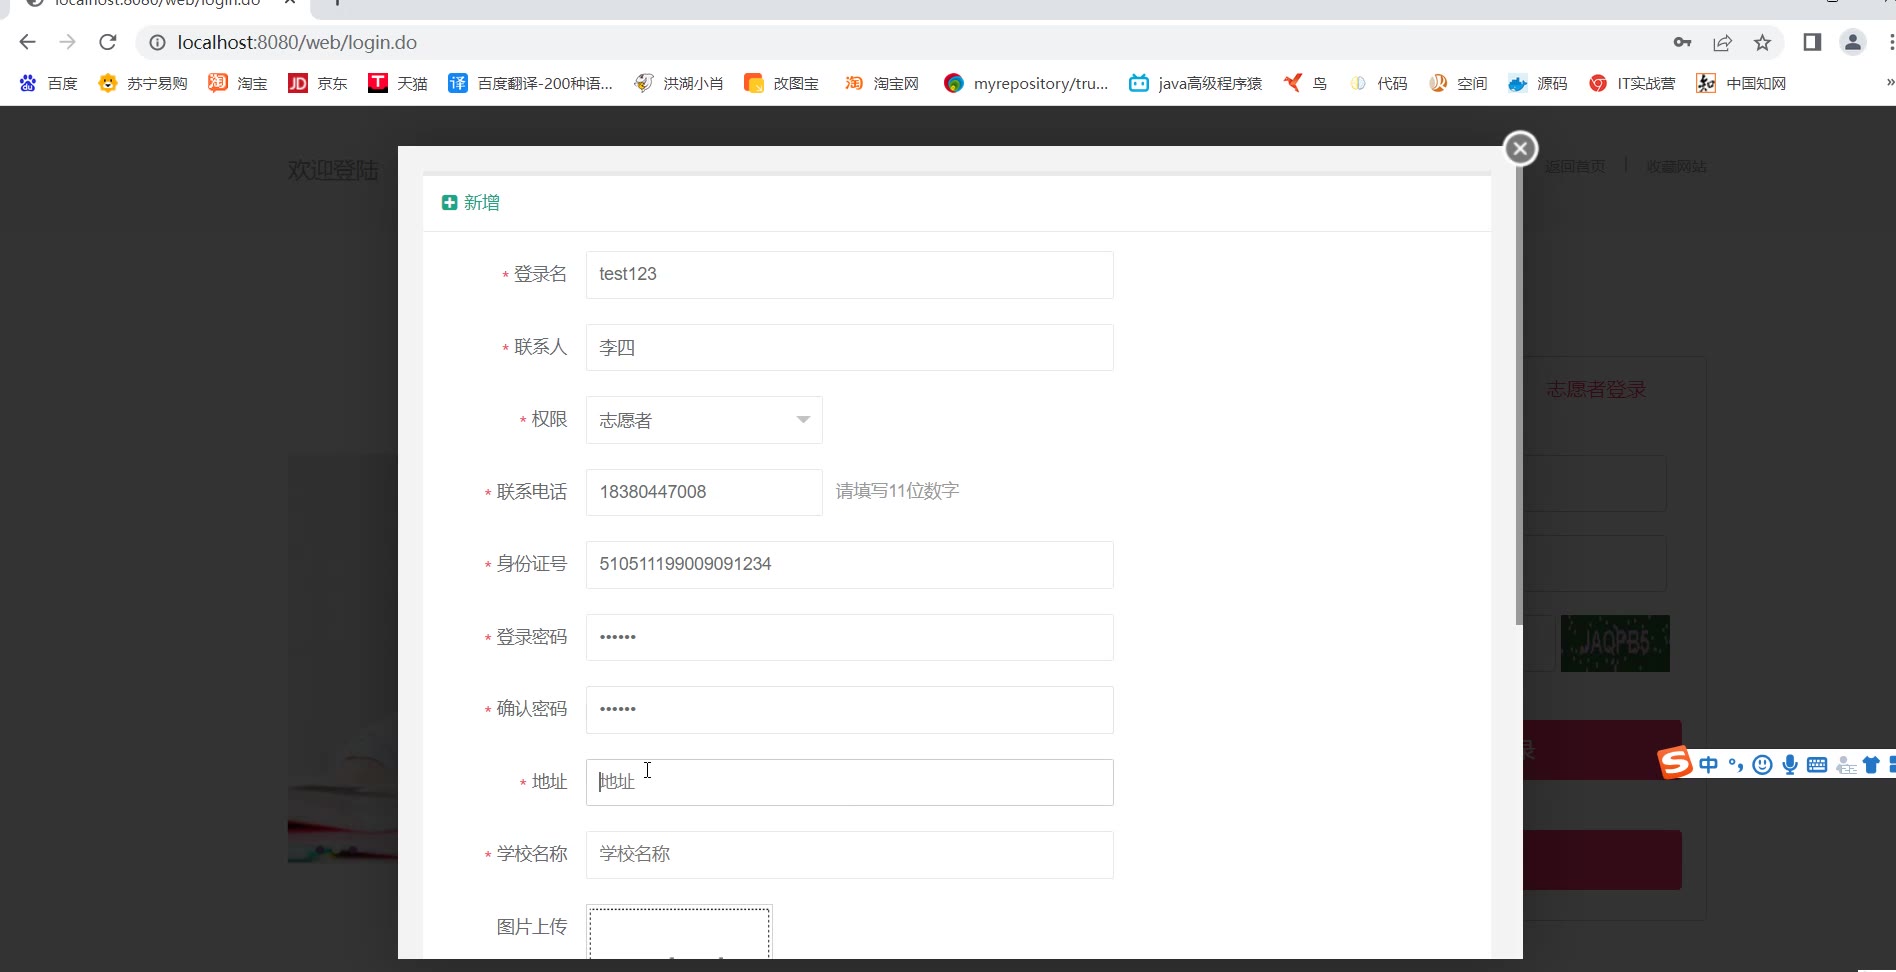Image resolution: width=1896 pixels, height=972 pixels.
Task: Open the 百度 bookmark
Action: click(x=48, y=83)
